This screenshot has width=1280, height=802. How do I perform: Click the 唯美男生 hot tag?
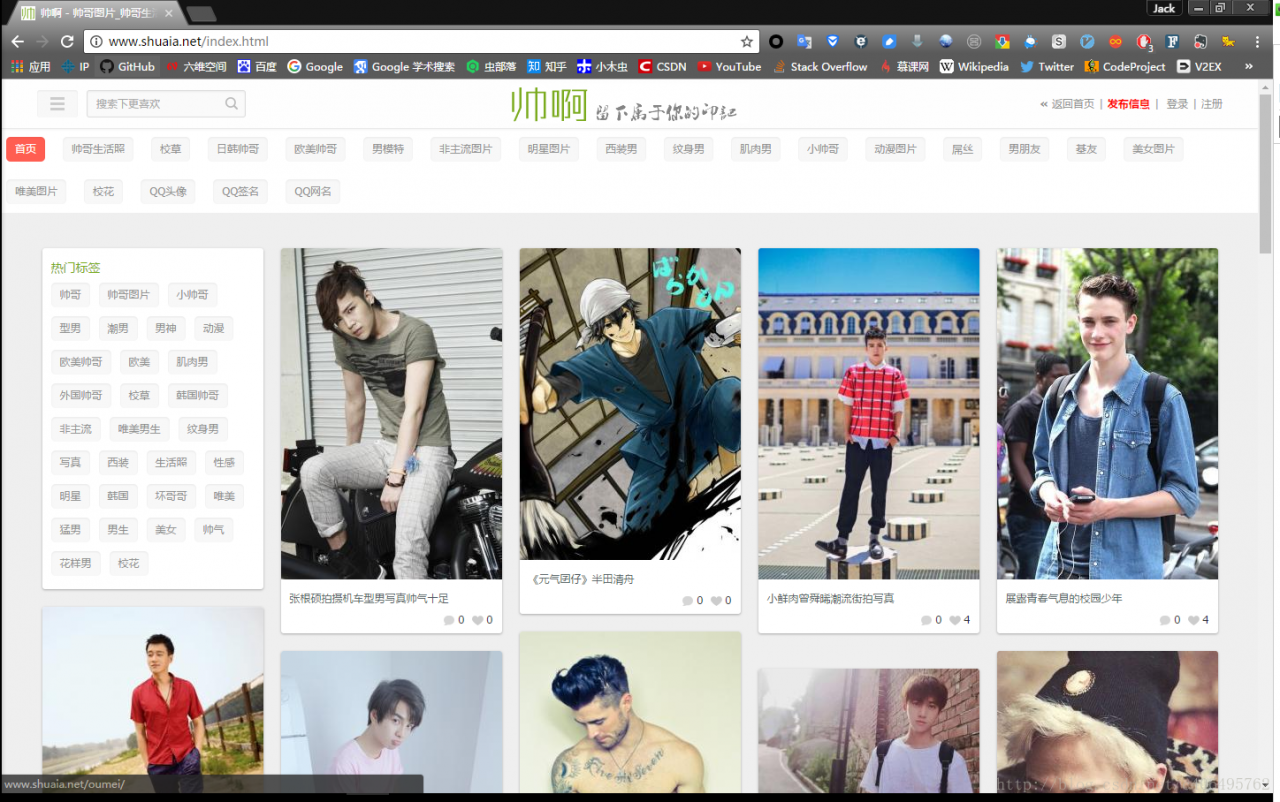pyautogui.click(x=139, y=429)
